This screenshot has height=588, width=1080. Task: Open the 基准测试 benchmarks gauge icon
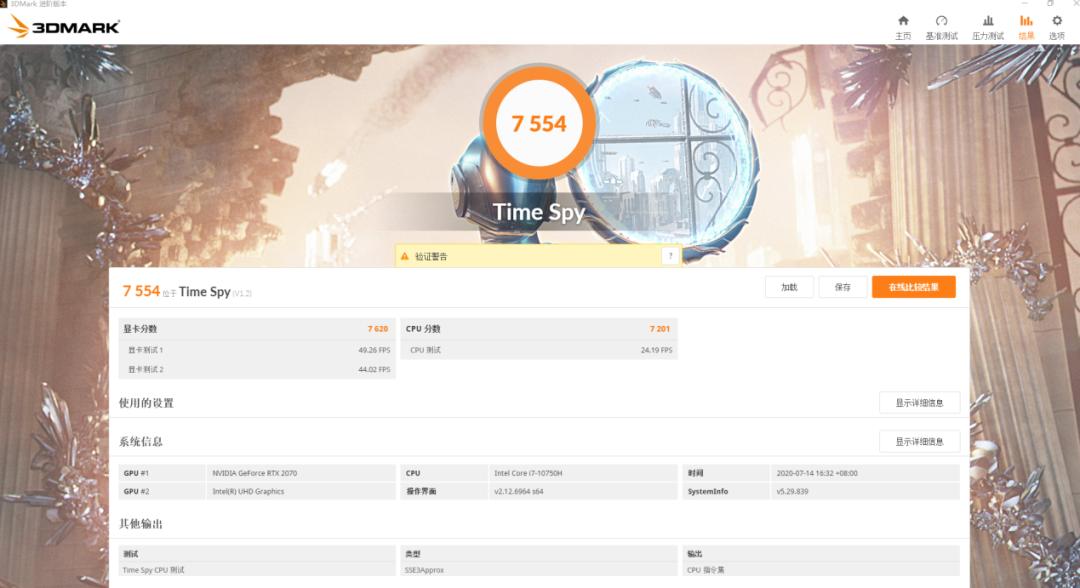point(942,21)
